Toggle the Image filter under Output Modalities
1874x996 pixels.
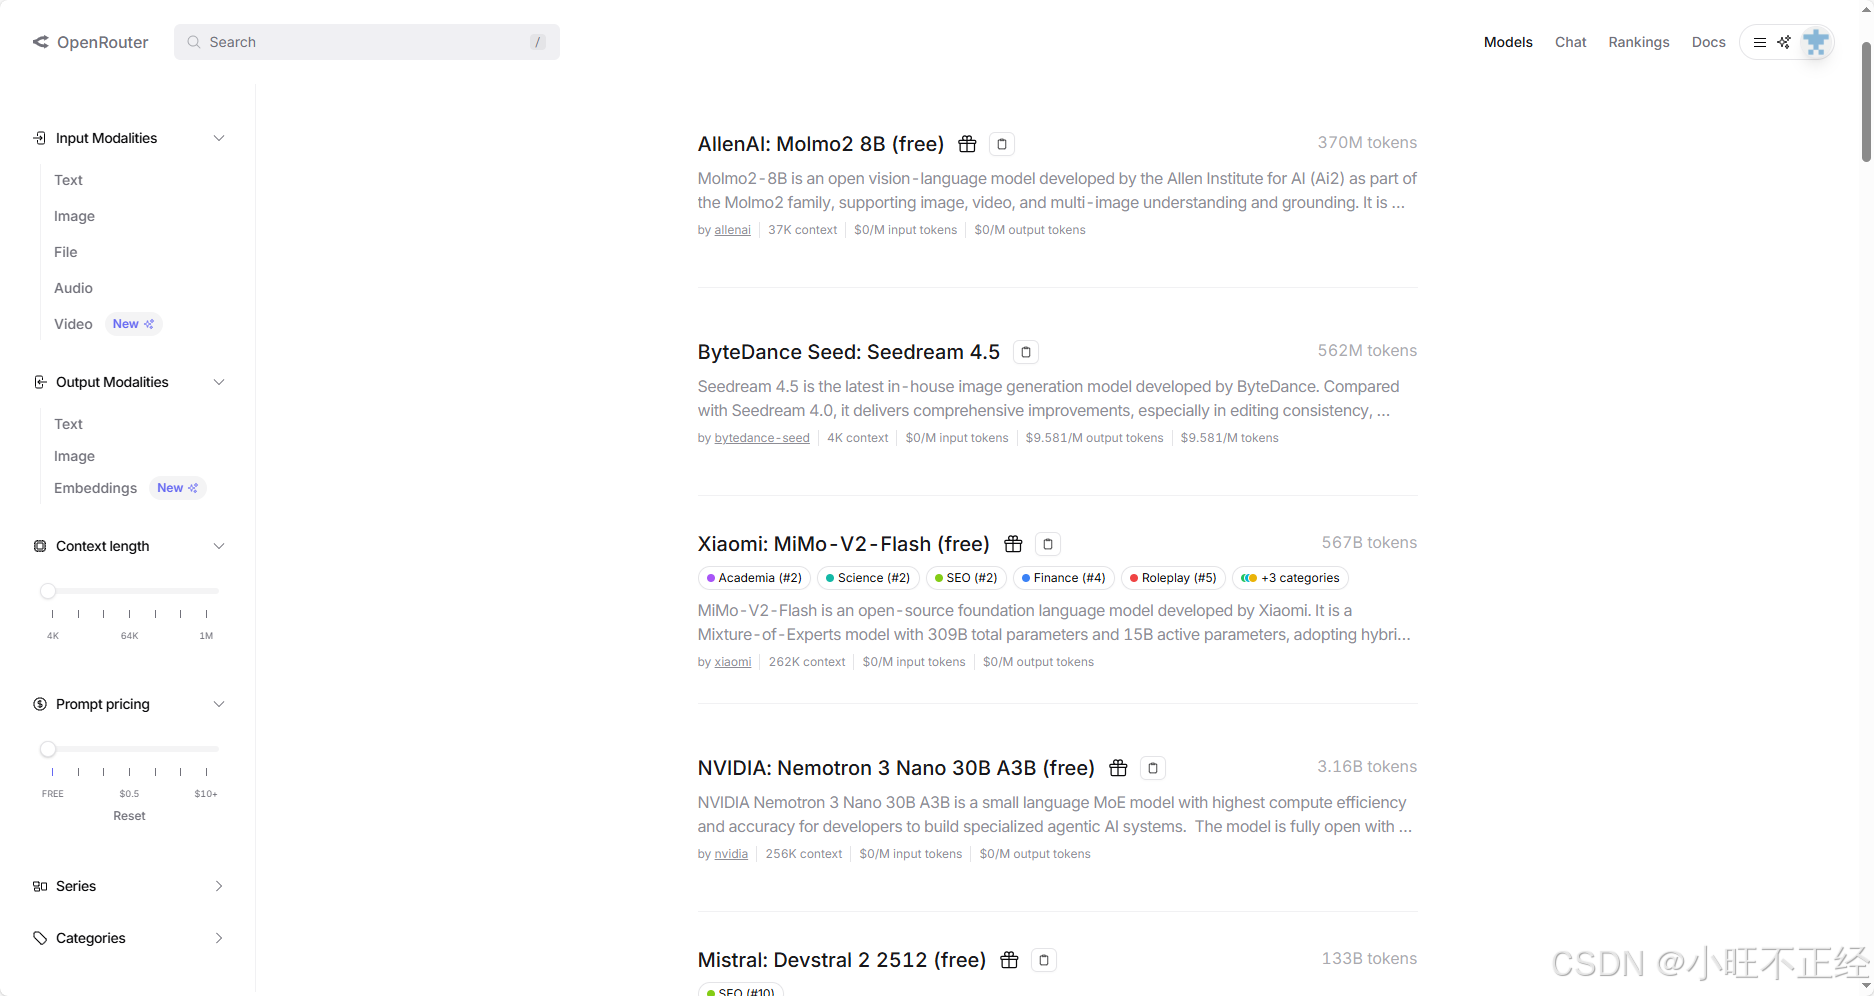coord(74,456)
